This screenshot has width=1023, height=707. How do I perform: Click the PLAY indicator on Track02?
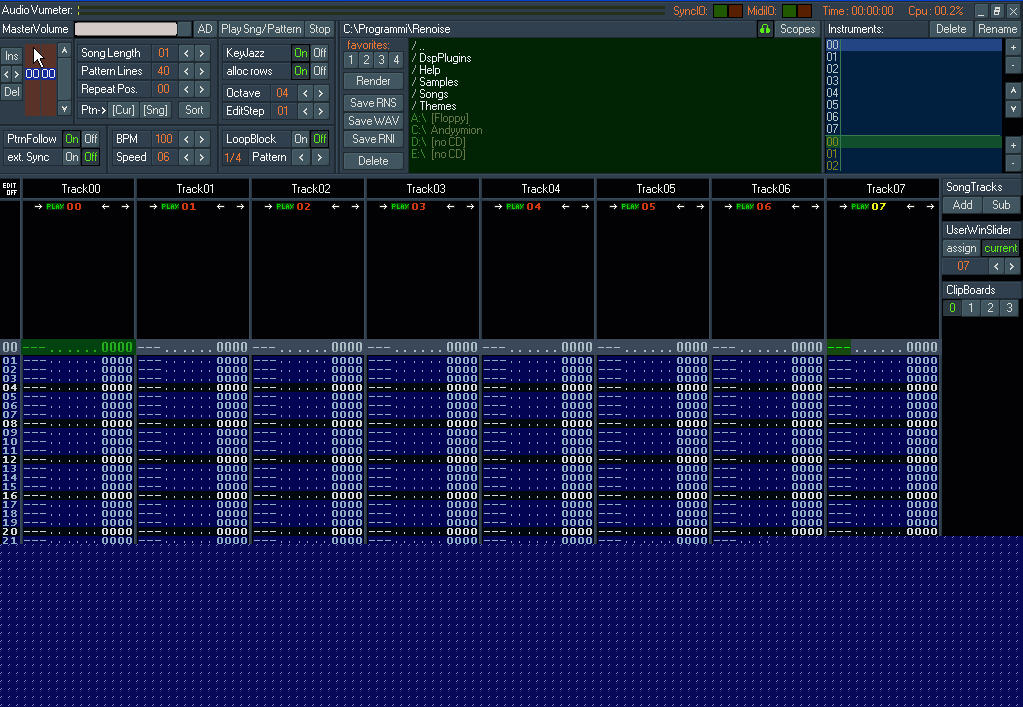coord(284,207)
